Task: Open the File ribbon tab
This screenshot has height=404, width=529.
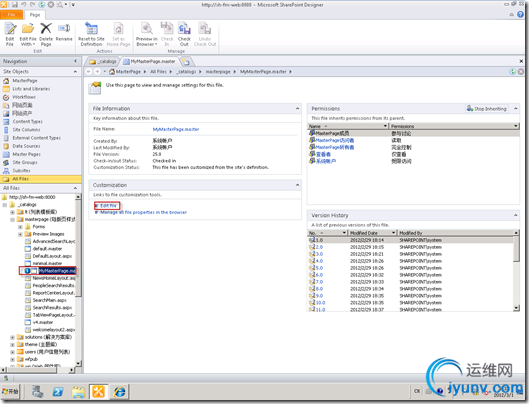Action: [x=11, y=15]
